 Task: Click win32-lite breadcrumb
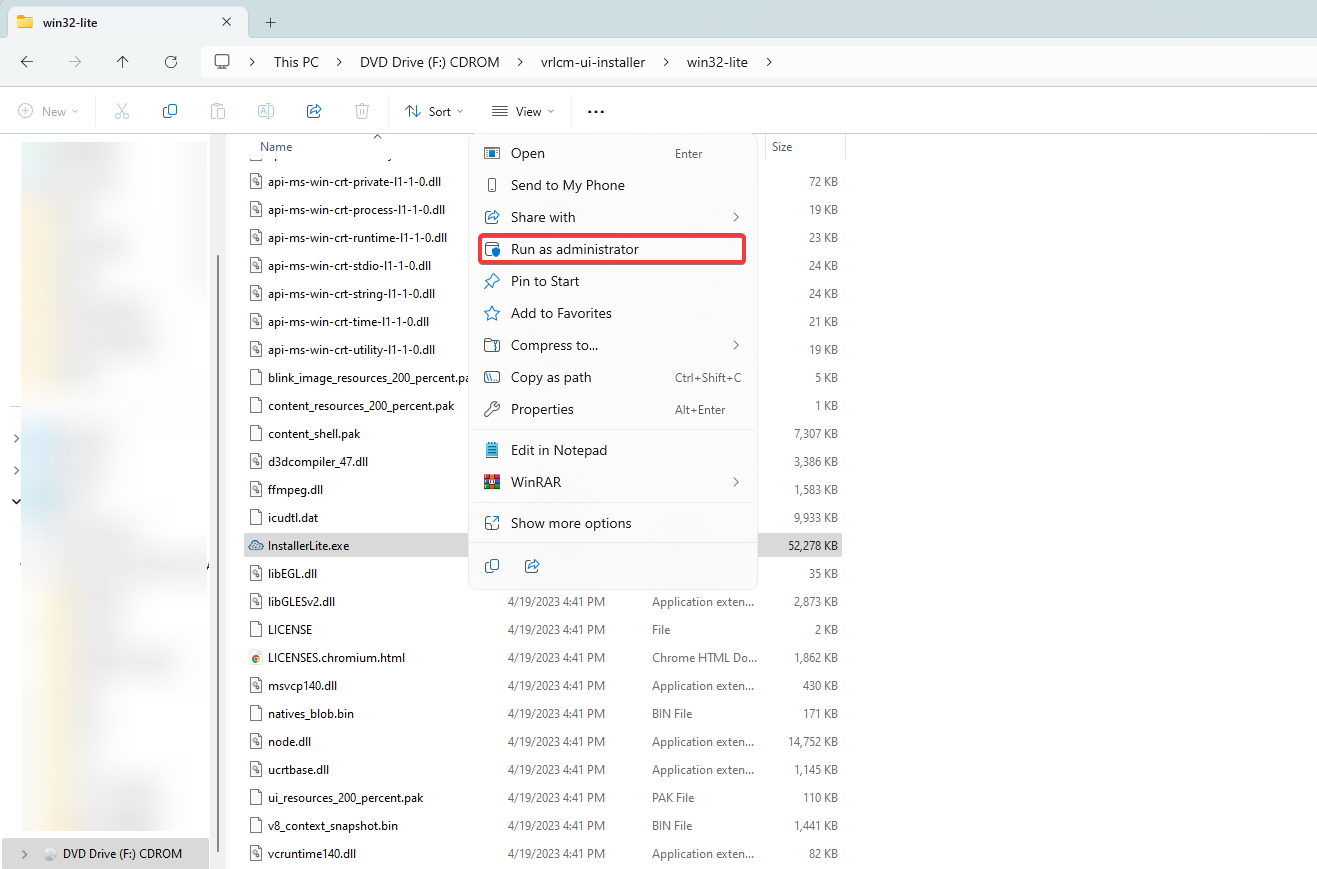tap(717, 62)
